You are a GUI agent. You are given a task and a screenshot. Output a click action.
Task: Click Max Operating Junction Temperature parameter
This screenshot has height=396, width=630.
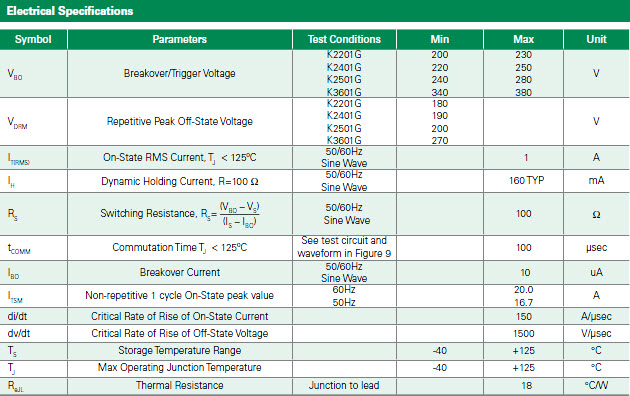click(180, 367)
